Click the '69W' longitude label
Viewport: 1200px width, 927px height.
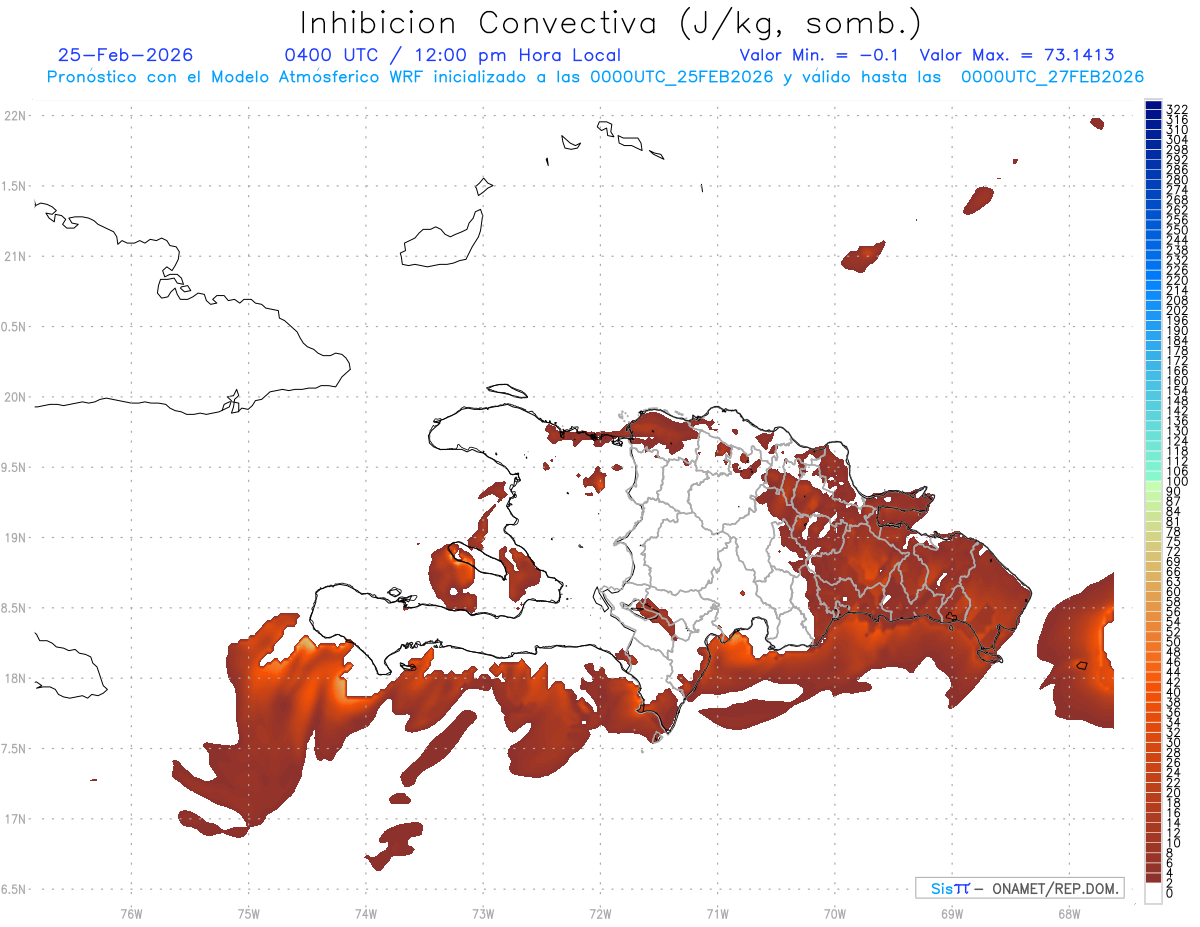(x=952, y=913)
